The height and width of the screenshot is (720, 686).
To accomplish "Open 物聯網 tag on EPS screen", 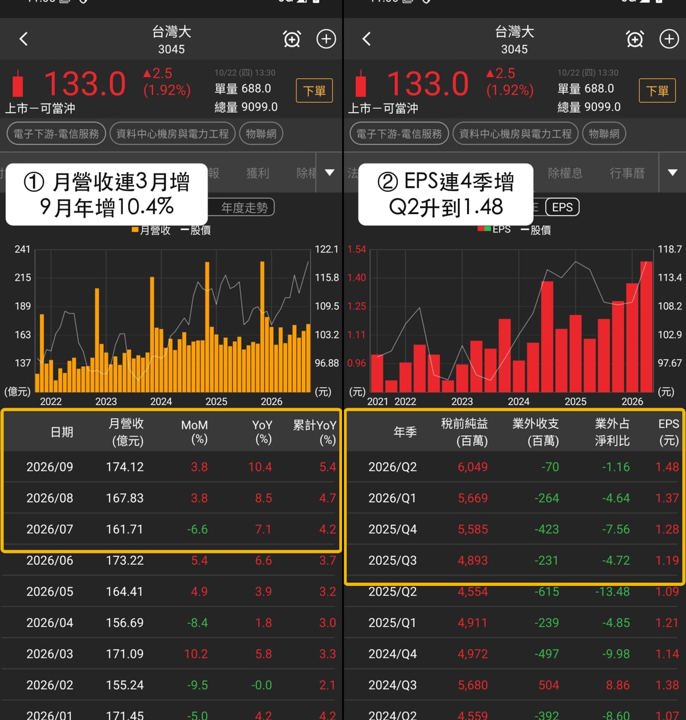I will (604, 134).
